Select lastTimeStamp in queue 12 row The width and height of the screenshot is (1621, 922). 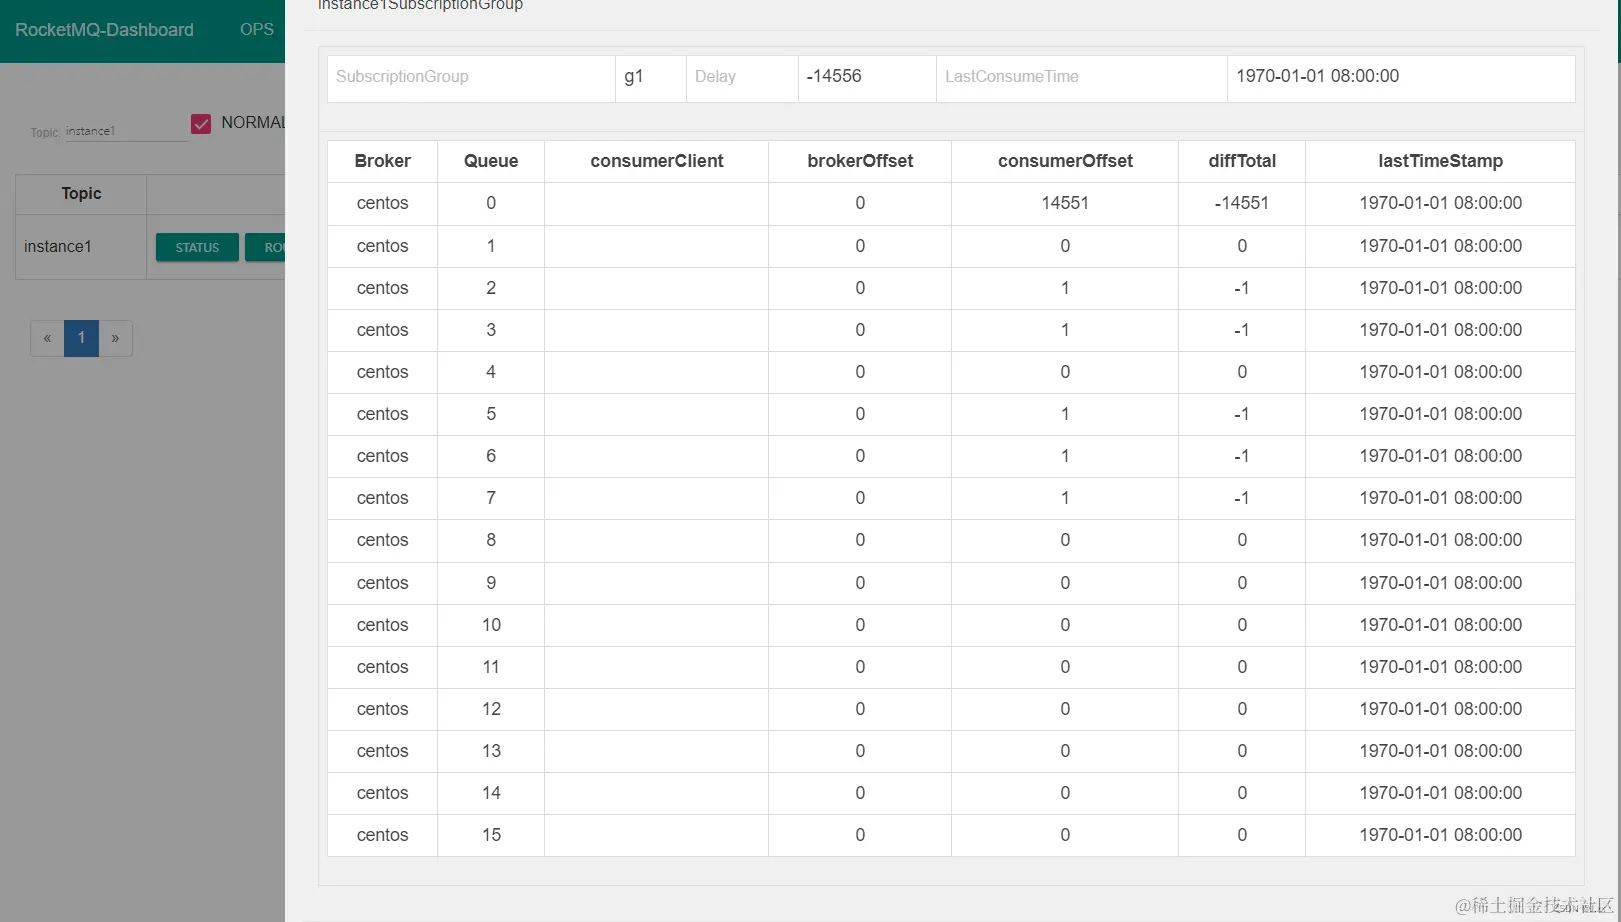click(1440, 709)
